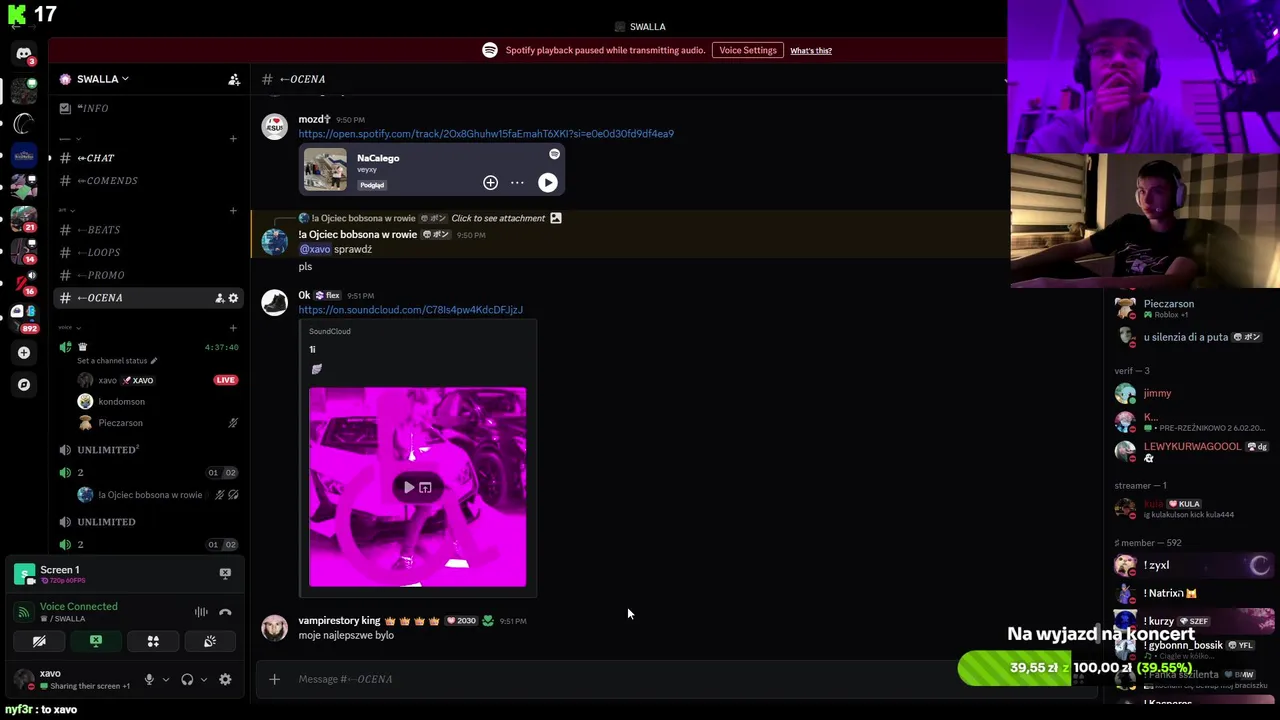Click the attachment image icon in the reply preview

tap(556, 218)
